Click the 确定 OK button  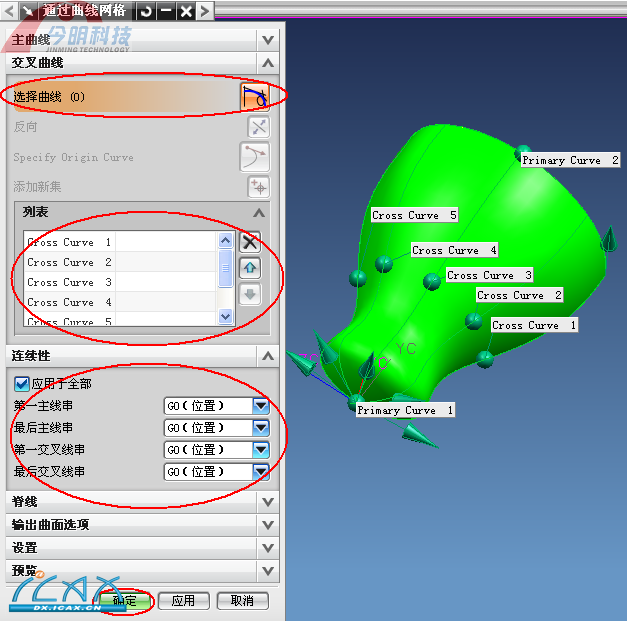click(126, 601)
